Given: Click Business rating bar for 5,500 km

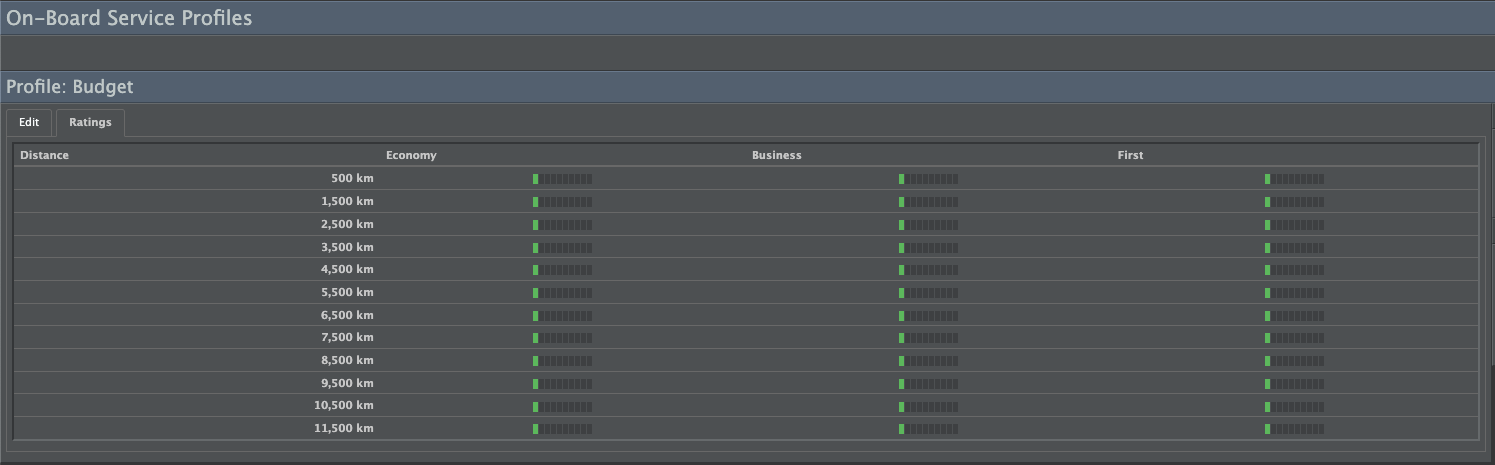Looking at the screenshot, I should coord(928,292).
